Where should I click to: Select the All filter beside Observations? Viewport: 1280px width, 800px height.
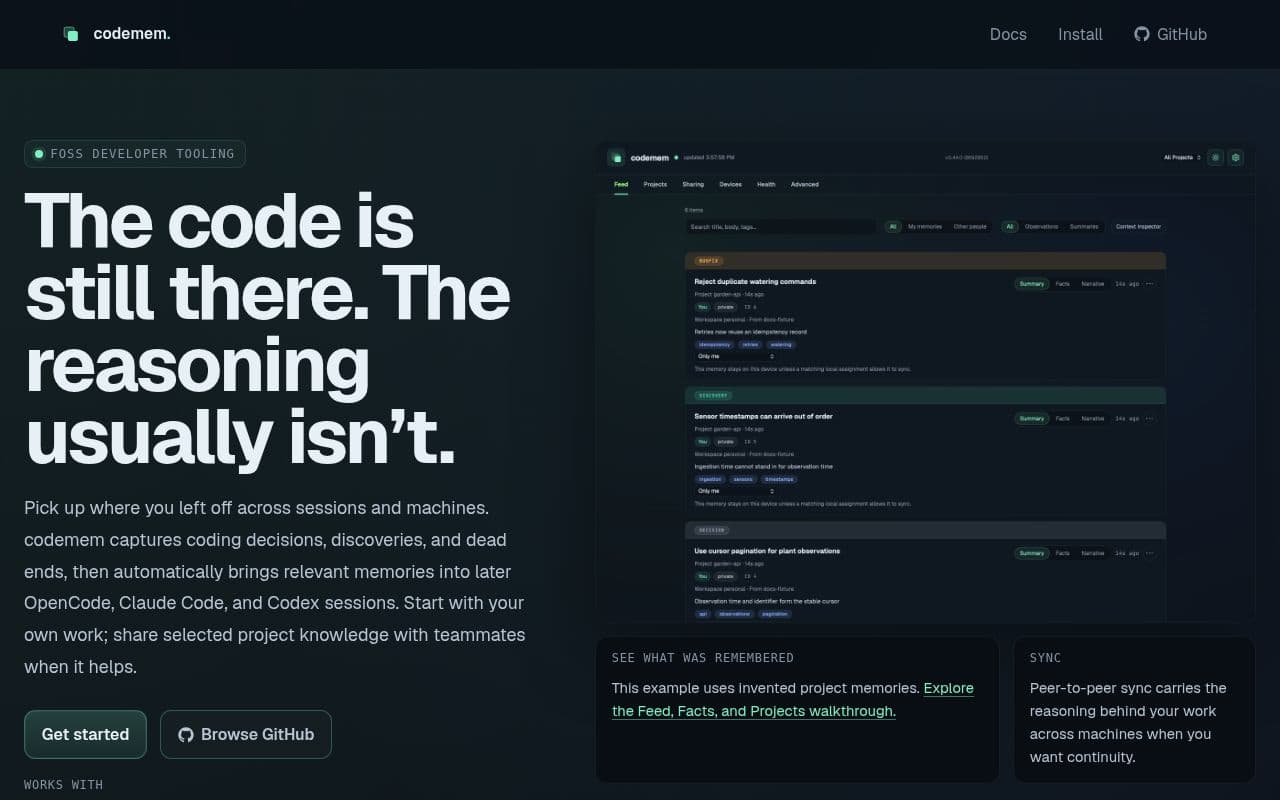[1010, 227]
